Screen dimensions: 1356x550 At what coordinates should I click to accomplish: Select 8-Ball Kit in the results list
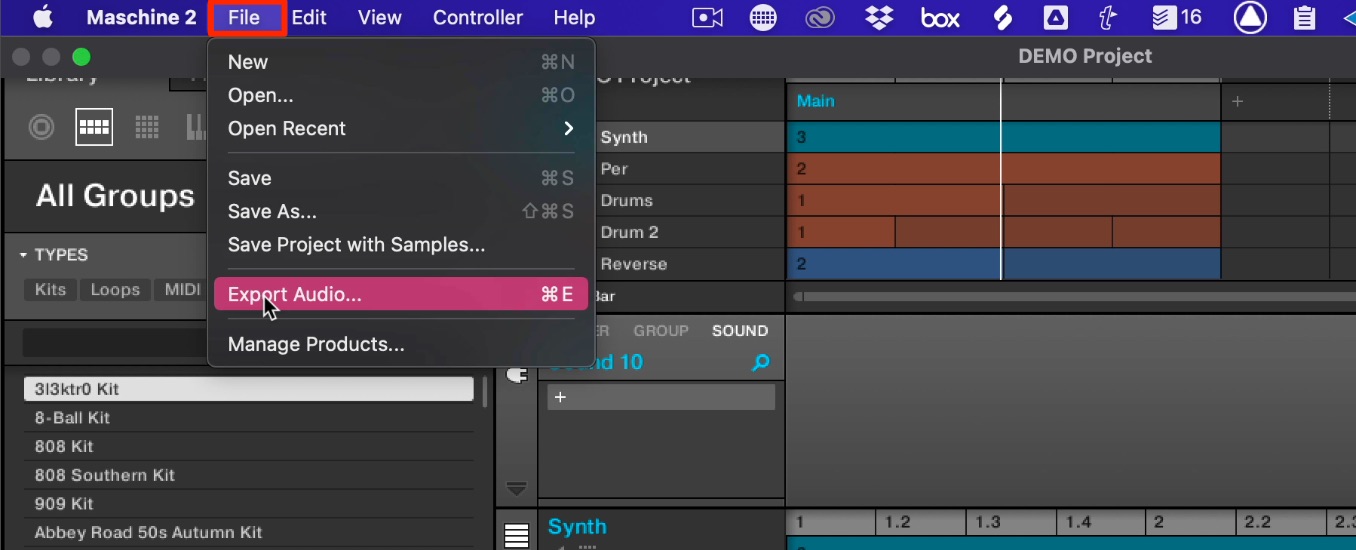248,418
